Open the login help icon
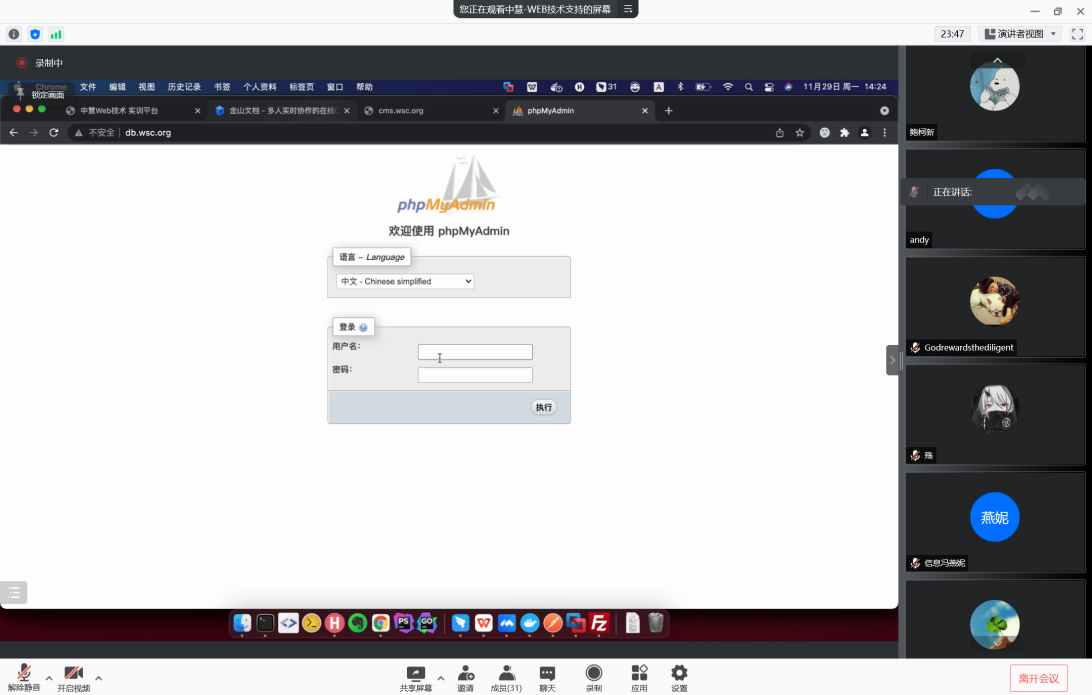This screenshot has height=695, width=1092. (364, 327)
